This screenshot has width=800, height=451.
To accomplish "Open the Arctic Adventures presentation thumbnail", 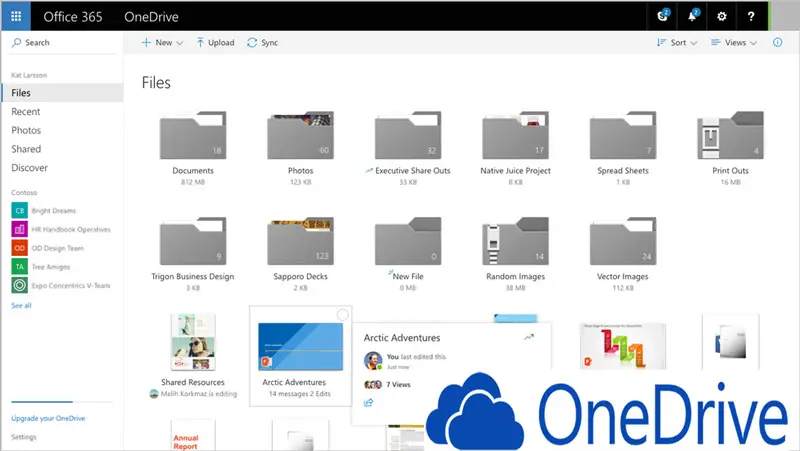I will pos(301,346).
